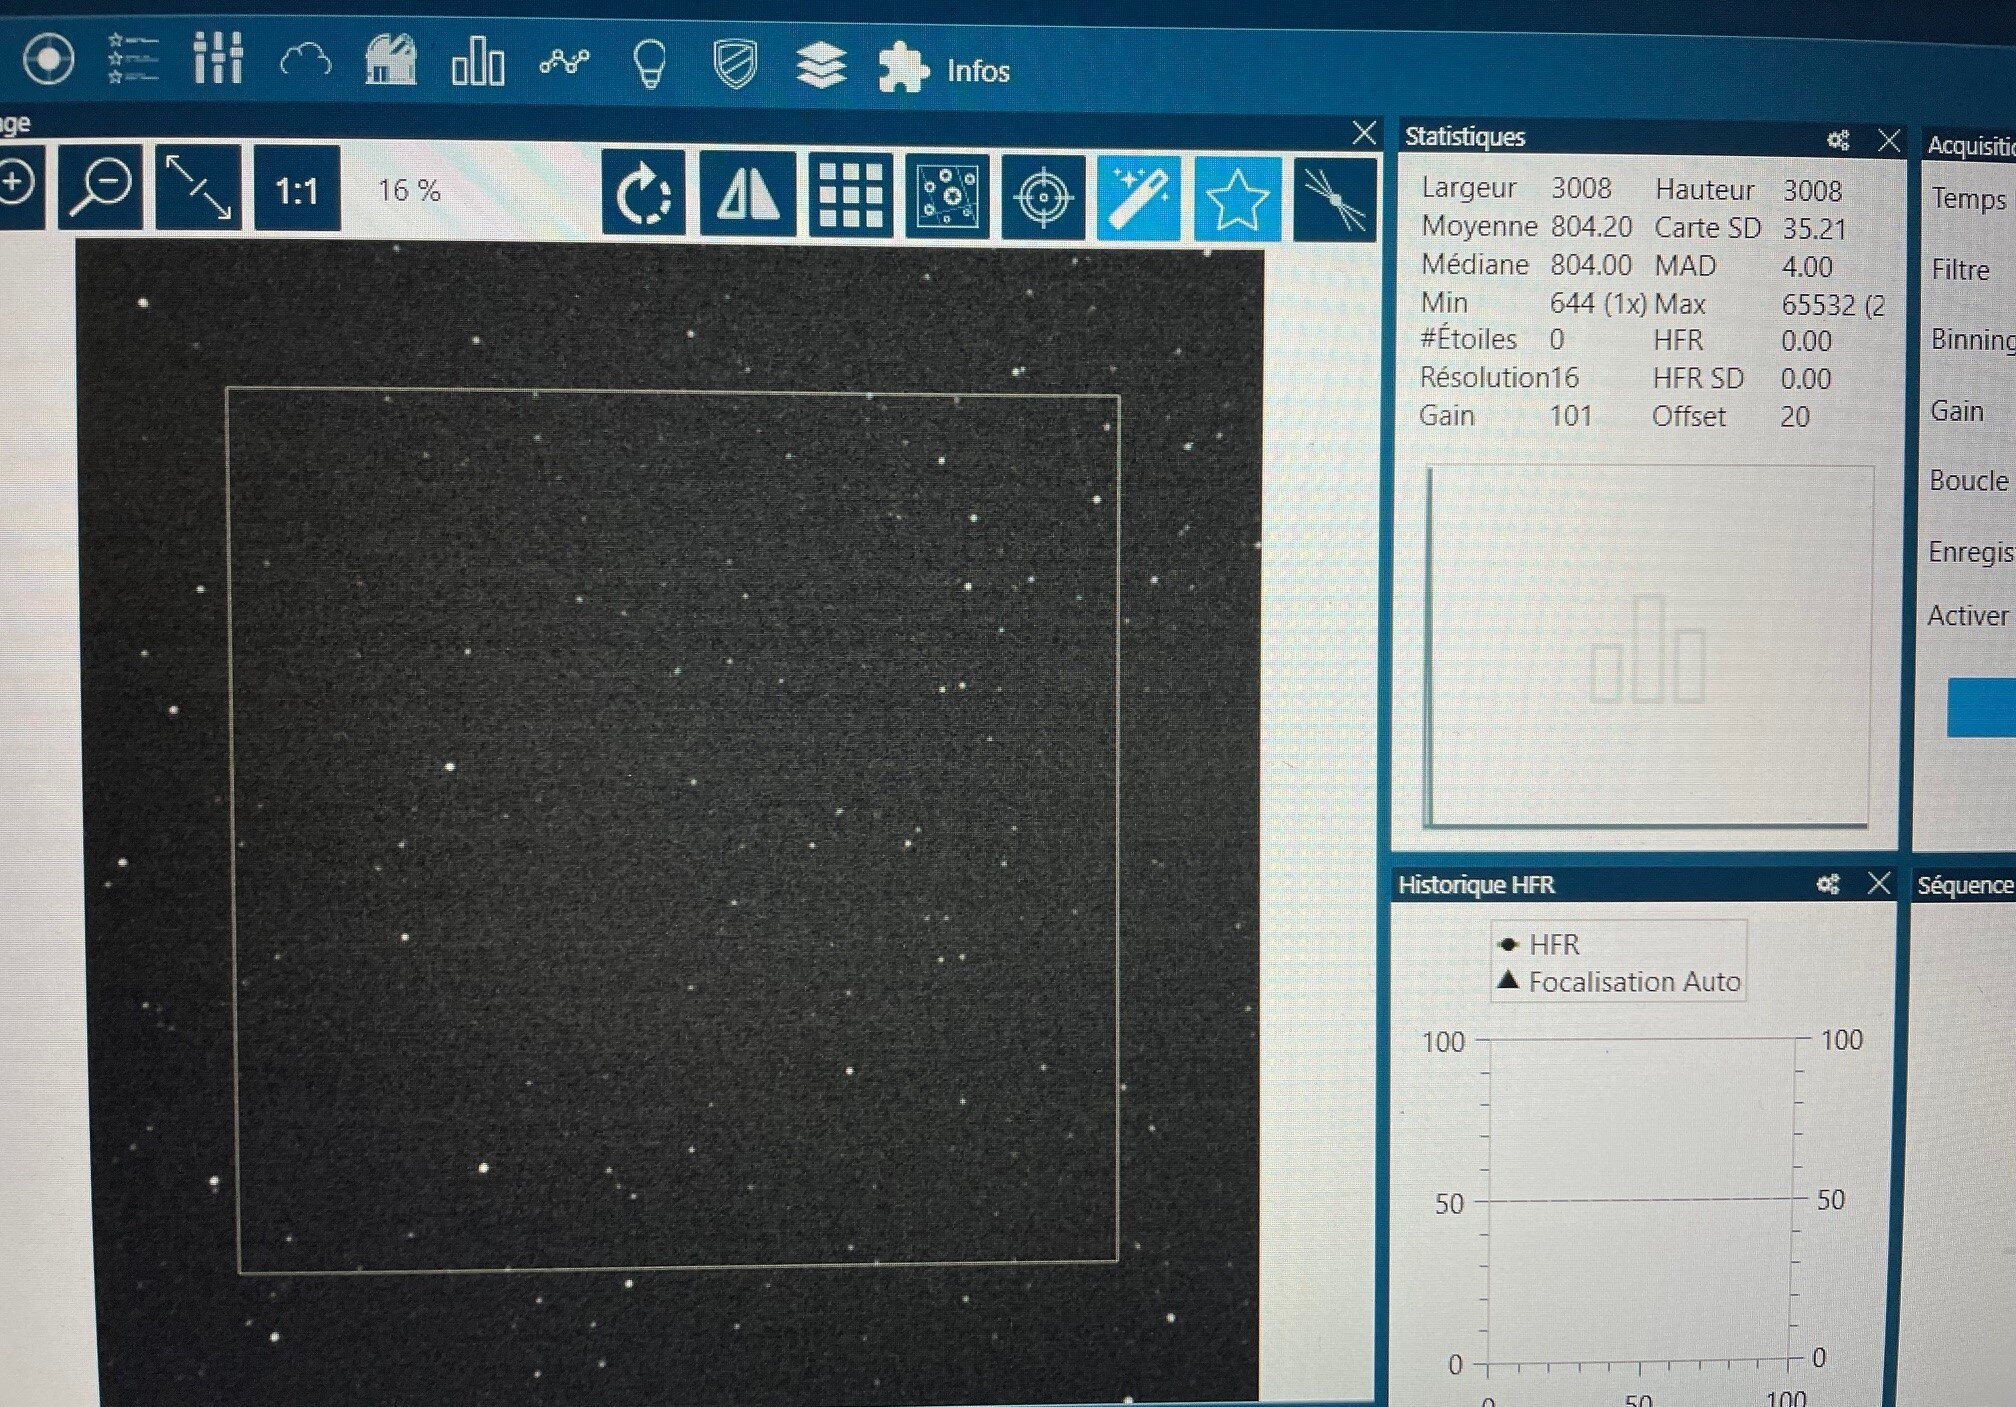2016x1407 pixels.
Task: Open the lightbulb flat wizard icon
Action: (650, 64)
